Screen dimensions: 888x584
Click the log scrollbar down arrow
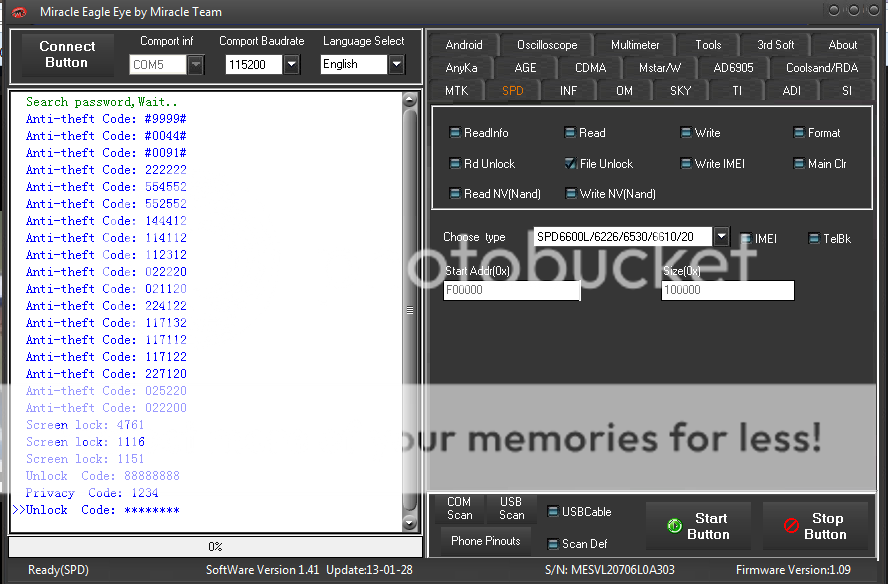click(x=409, y=523)
